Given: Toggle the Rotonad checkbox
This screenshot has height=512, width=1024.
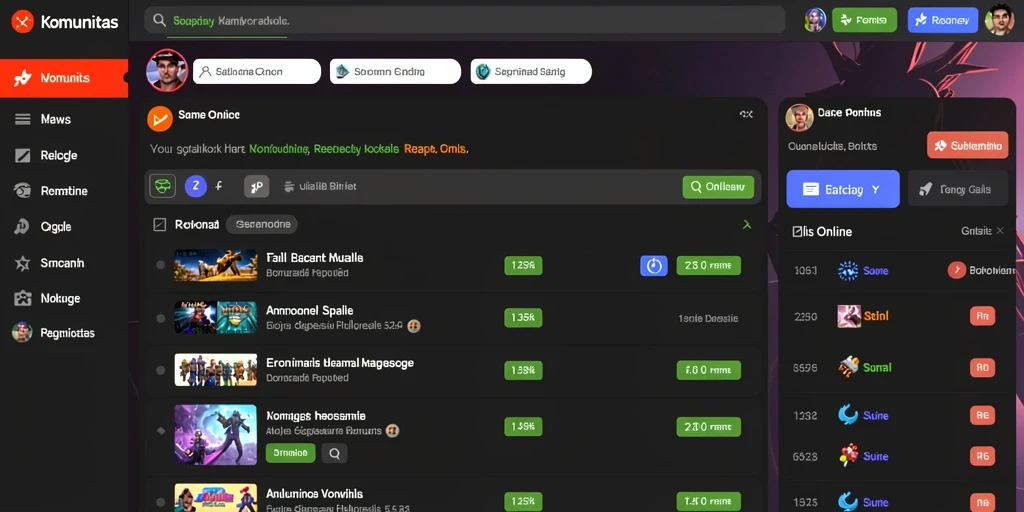Looking at the screenshot, I should pos(159,225).
